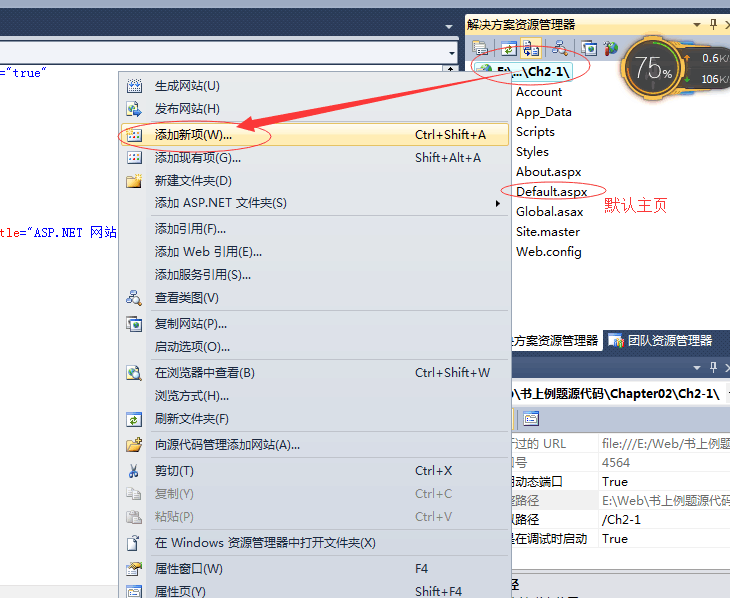Click the new folder icon beside 新建文件夹

134,181
